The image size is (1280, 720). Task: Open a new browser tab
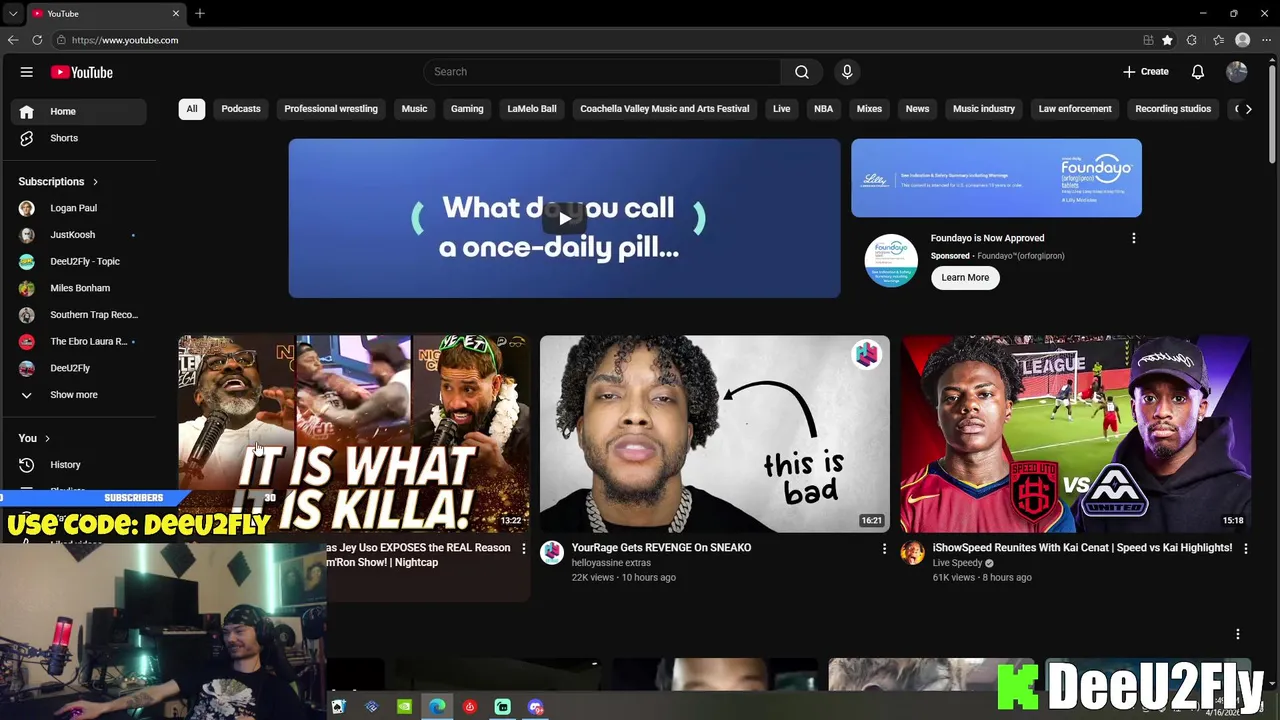click(x=200, y=14)
